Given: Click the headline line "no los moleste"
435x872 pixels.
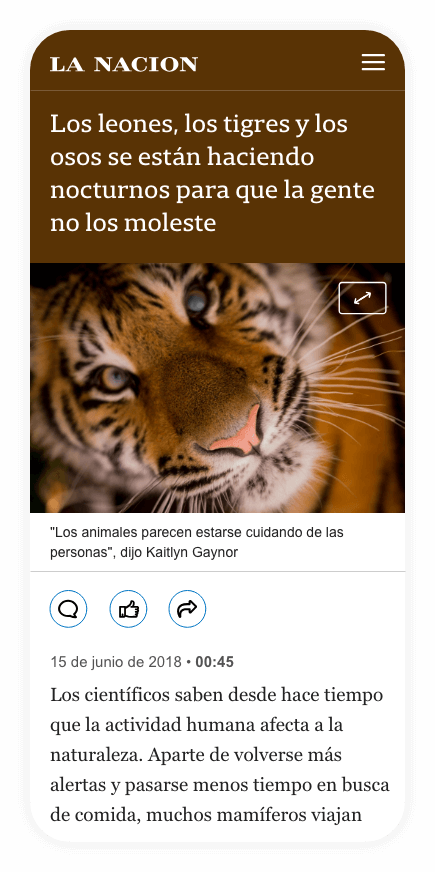Looking at the screenshot, I should (x=133, y=224).
